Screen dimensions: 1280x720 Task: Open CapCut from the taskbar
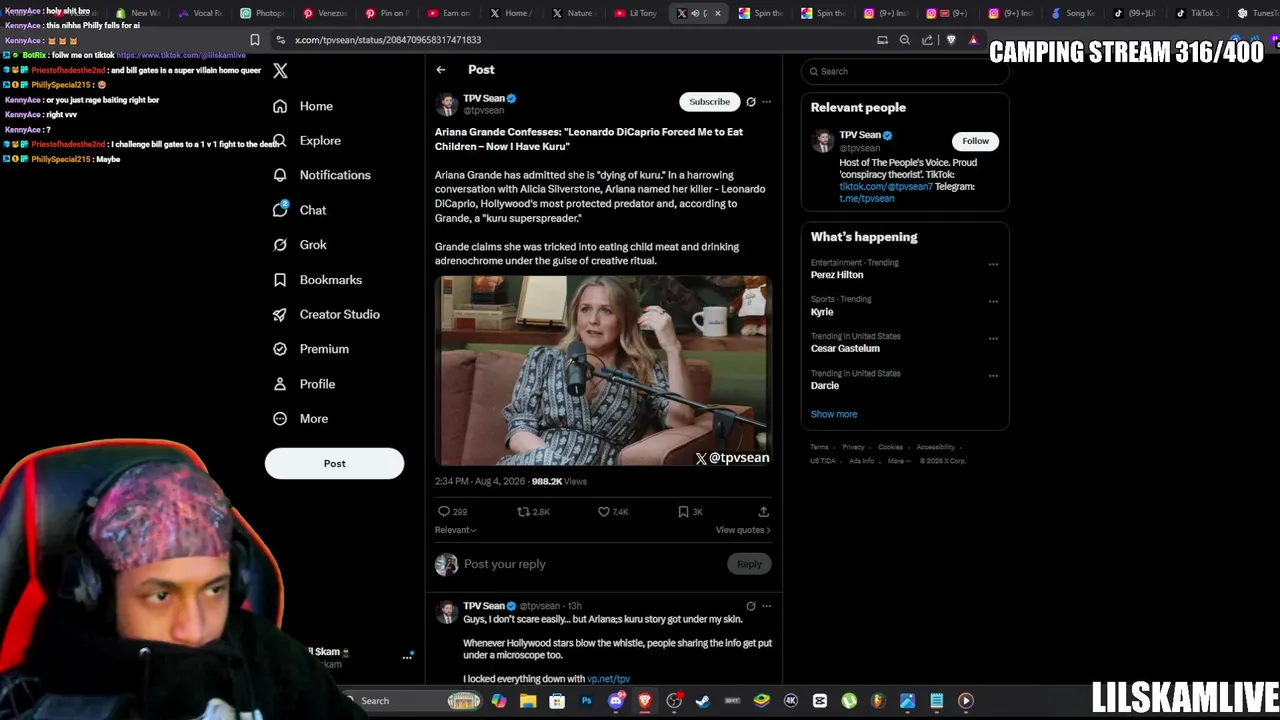[x=820, y=701]
